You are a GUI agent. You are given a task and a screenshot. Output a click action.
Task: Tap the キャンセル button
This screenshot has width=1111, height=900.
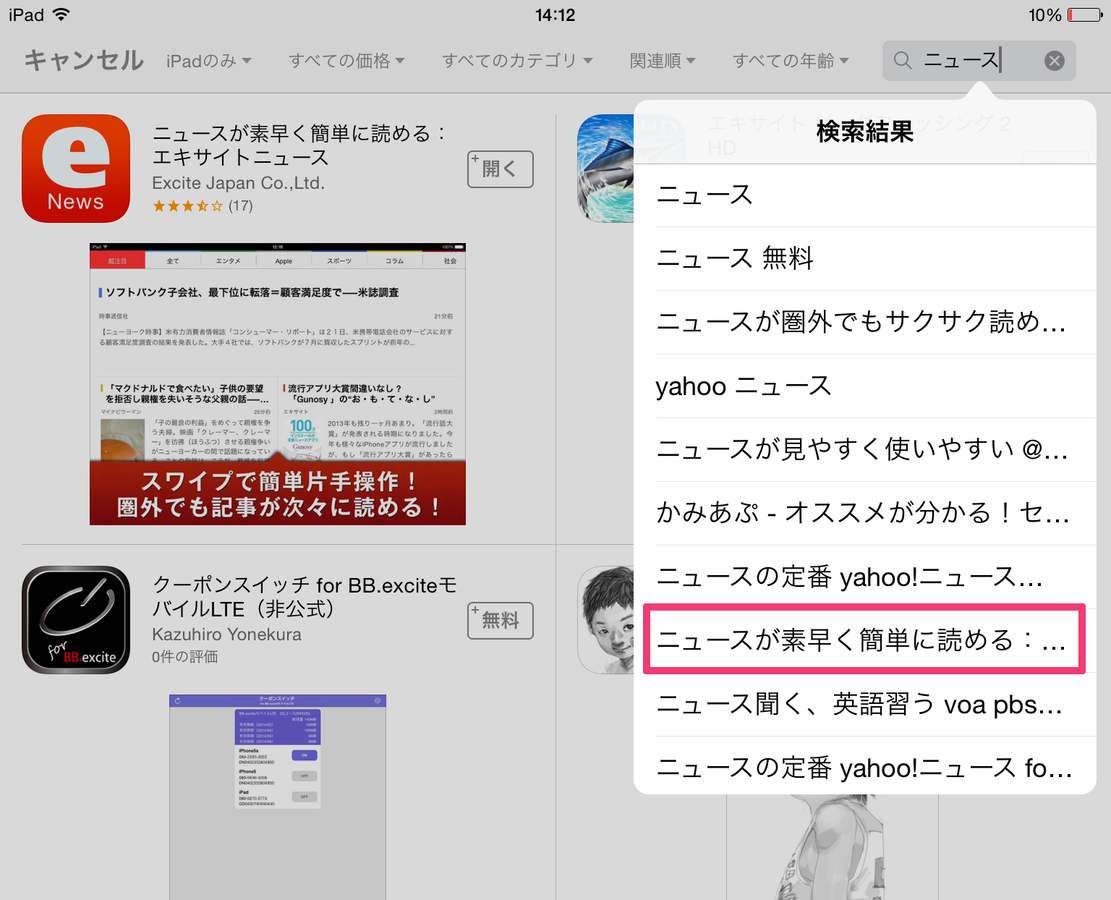point(84,61)
